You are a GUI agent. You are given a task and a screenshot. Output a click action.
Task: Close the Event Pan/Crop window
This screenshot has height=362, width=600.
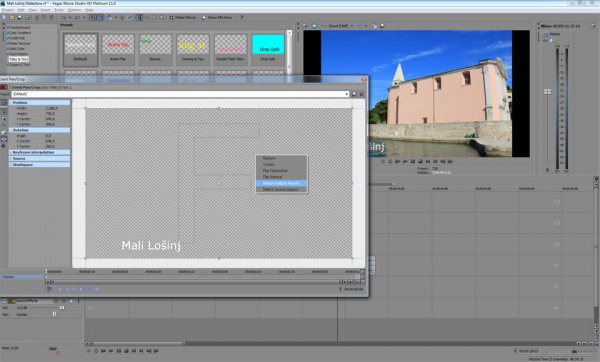coord(364,79)
